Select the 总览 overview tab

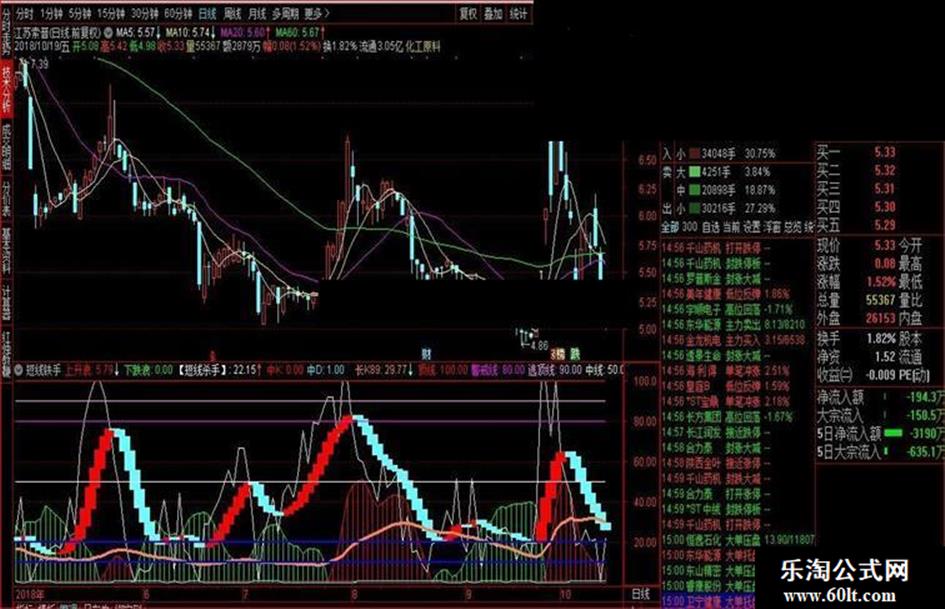(793, 227)
